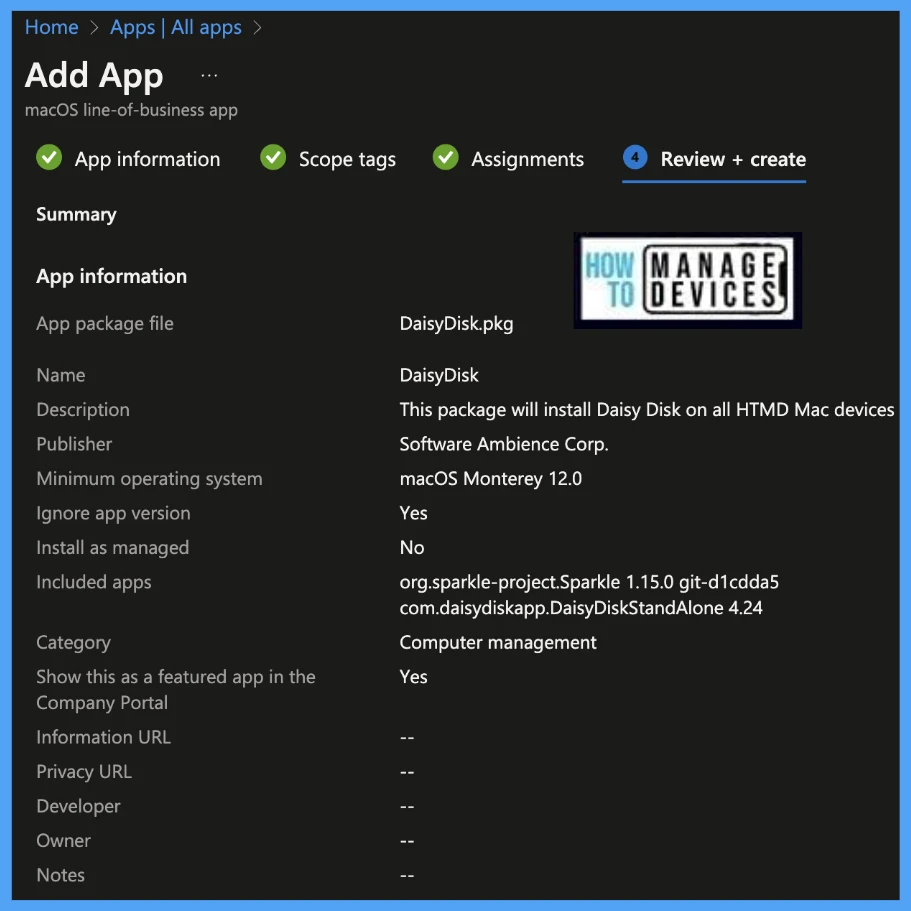Click the macOS Monterey 12.0 value
This screenshot has width=911, height=911.
click(490, 479)
